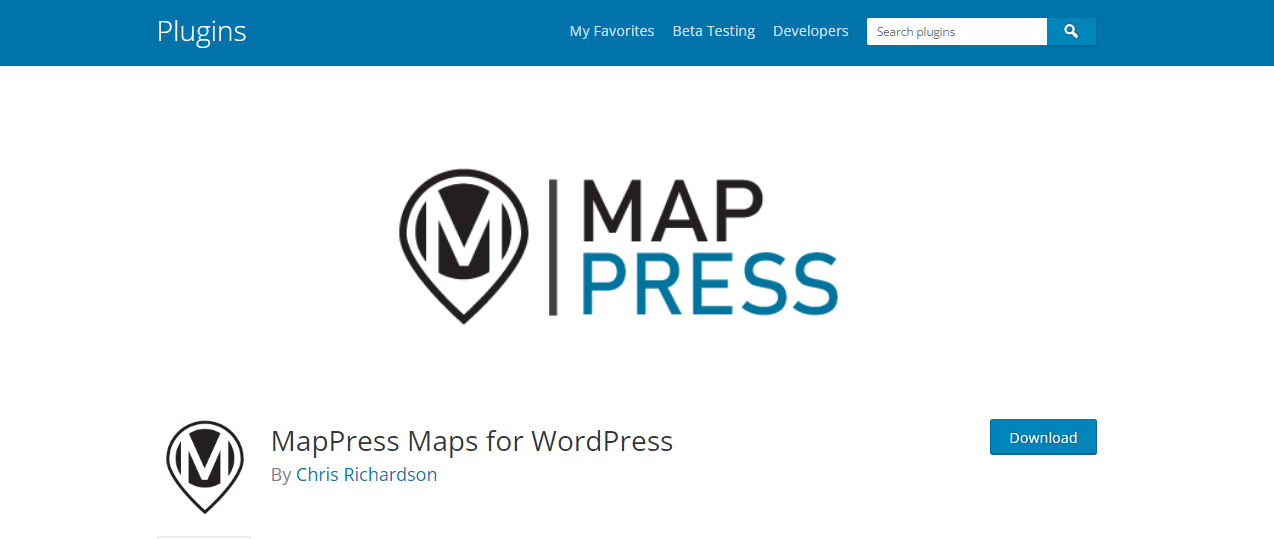Click the small MapPress plugin icon
Screen dimensions: 1274x539
pyautogui.click(x=205, y=467)
